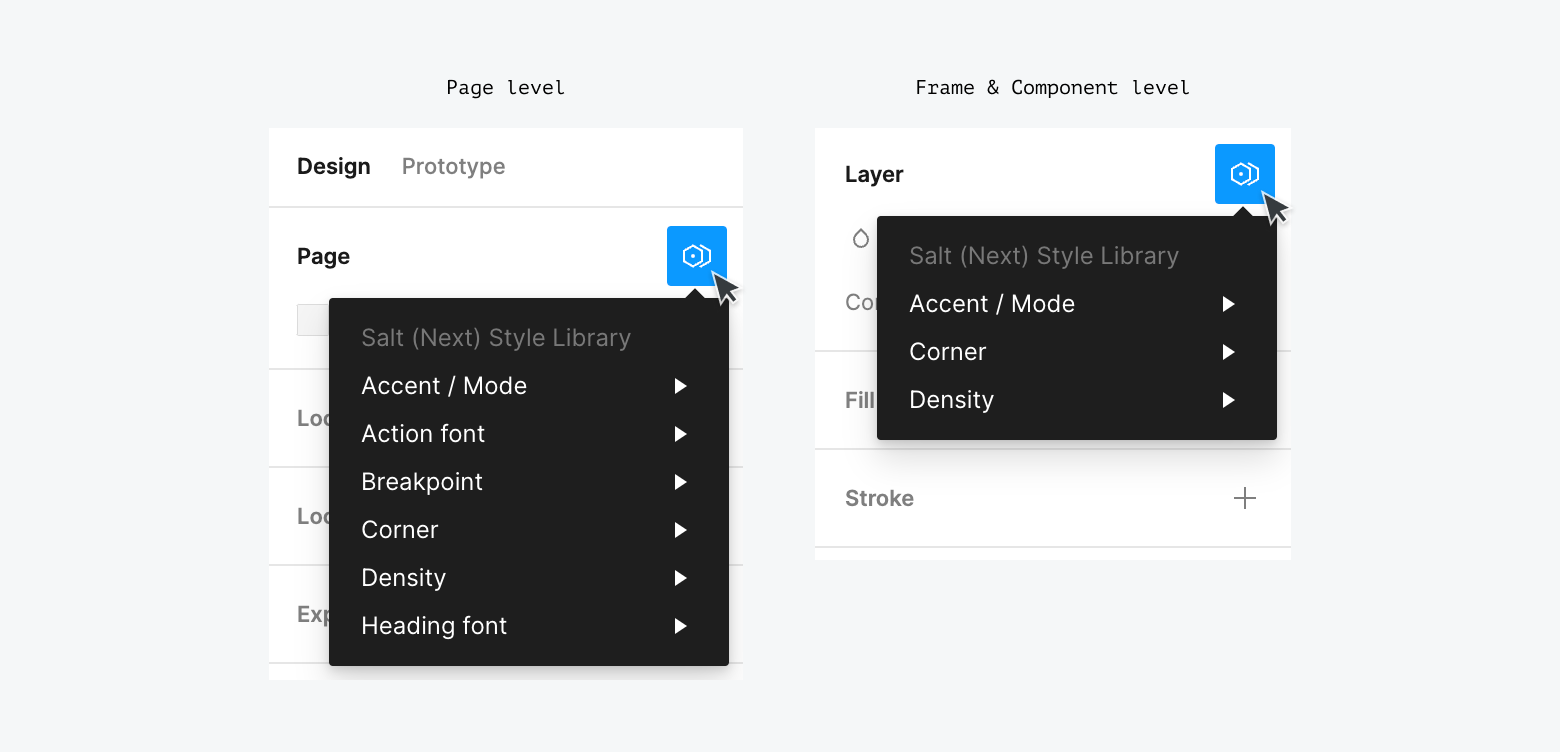Expand the Accent / Mode submenu arrow
Screen dimensions: 1560x752
681,386
